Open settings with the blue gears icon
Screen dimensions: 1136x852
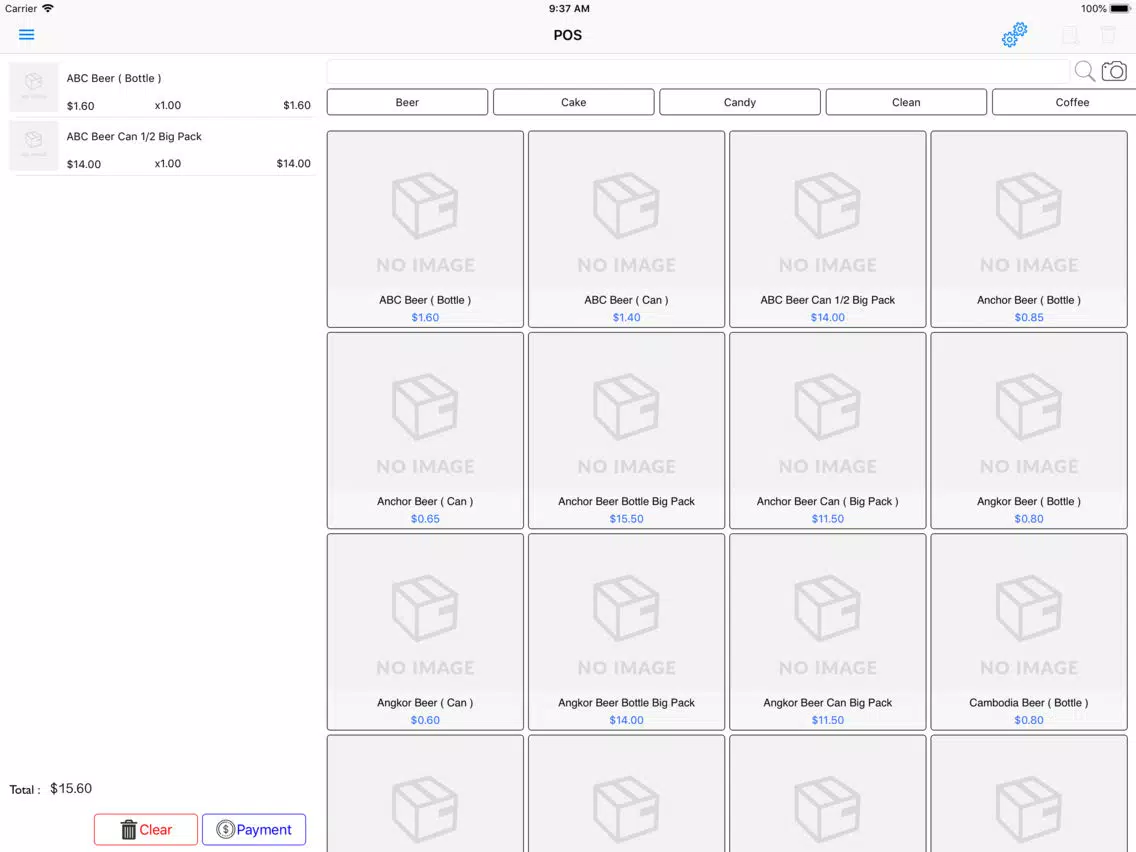click(x=1014, y=35)
